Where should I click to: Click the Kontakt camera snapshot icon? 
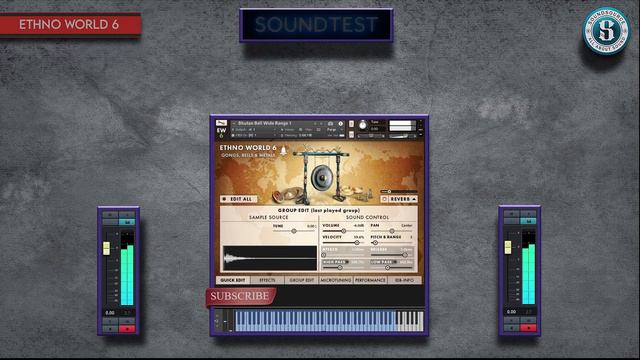tap(331, 123)
